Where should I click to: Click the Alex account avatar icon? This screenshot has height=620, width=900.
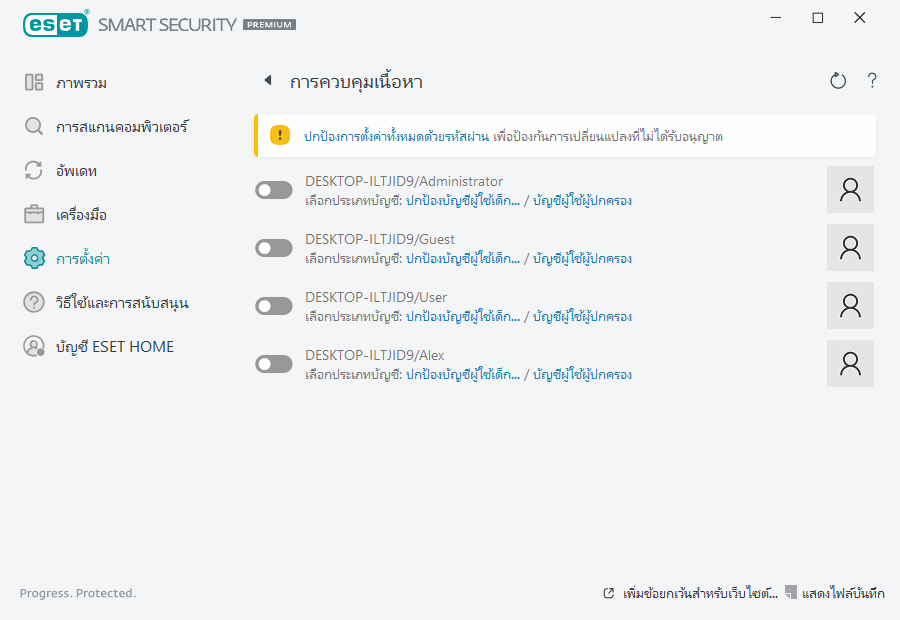click(850, 364)
